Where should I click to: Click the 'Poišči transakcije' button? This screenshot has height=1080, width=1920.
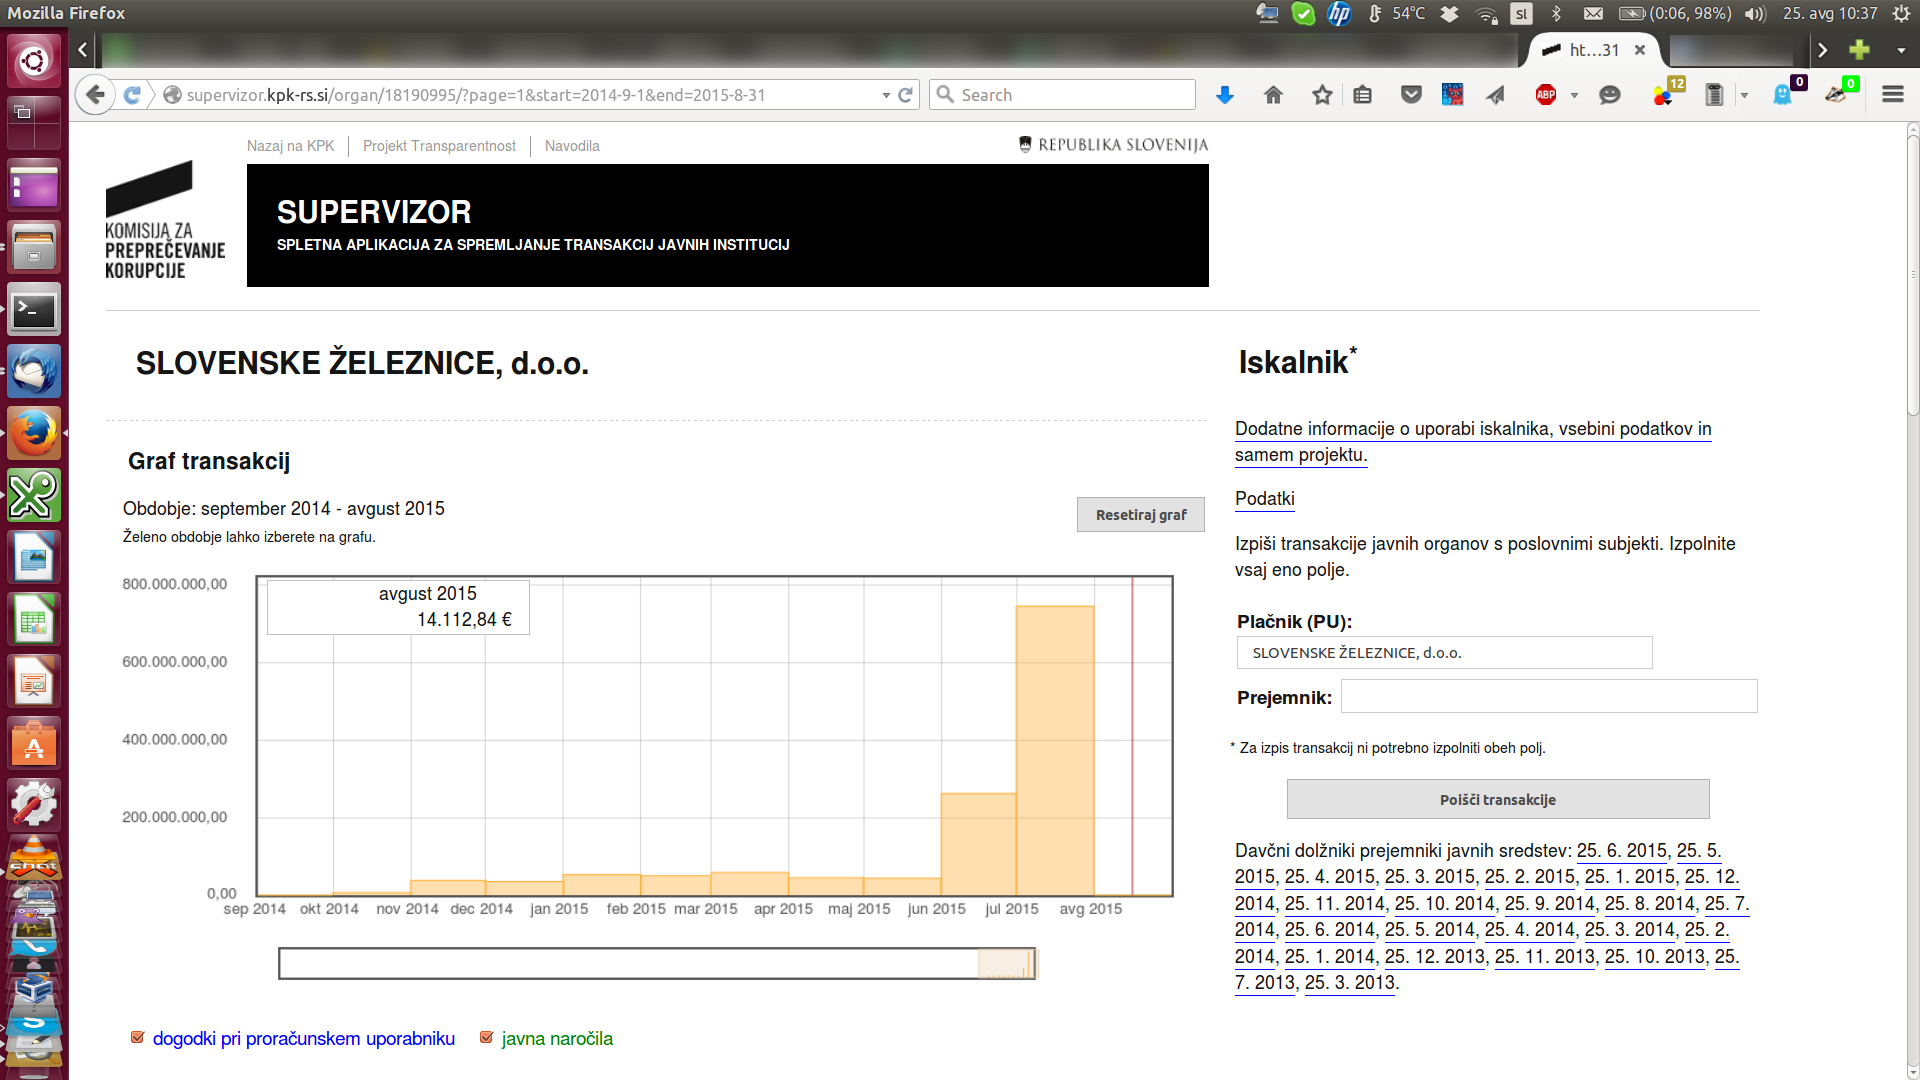(1497, 799)
